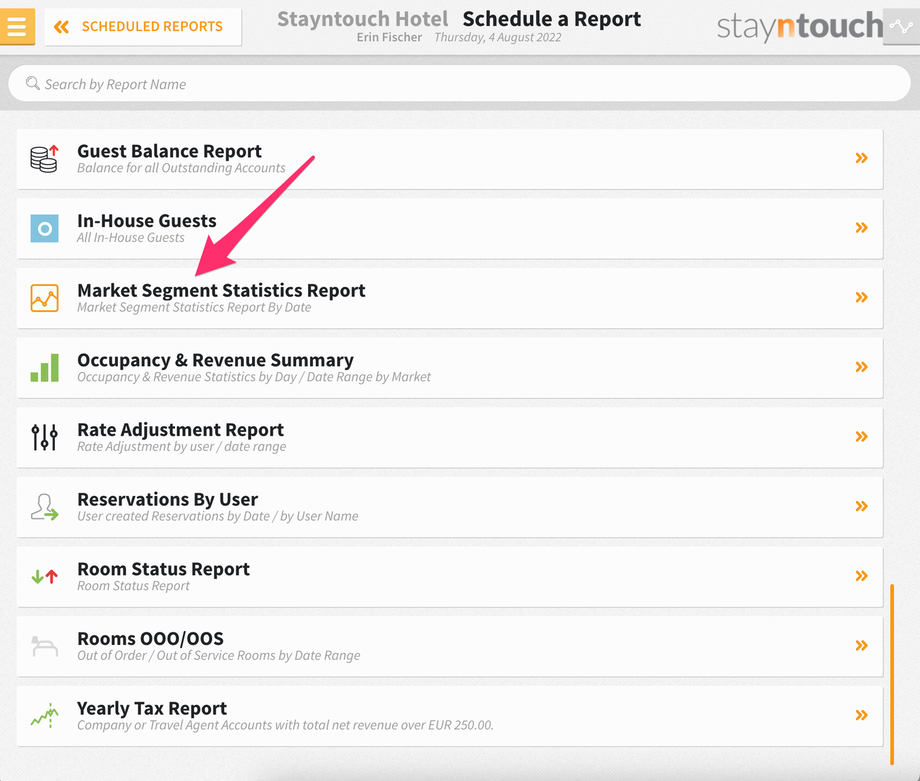
Task: Select the Market Segment Statistics chart icon
Action: [45, 298]
